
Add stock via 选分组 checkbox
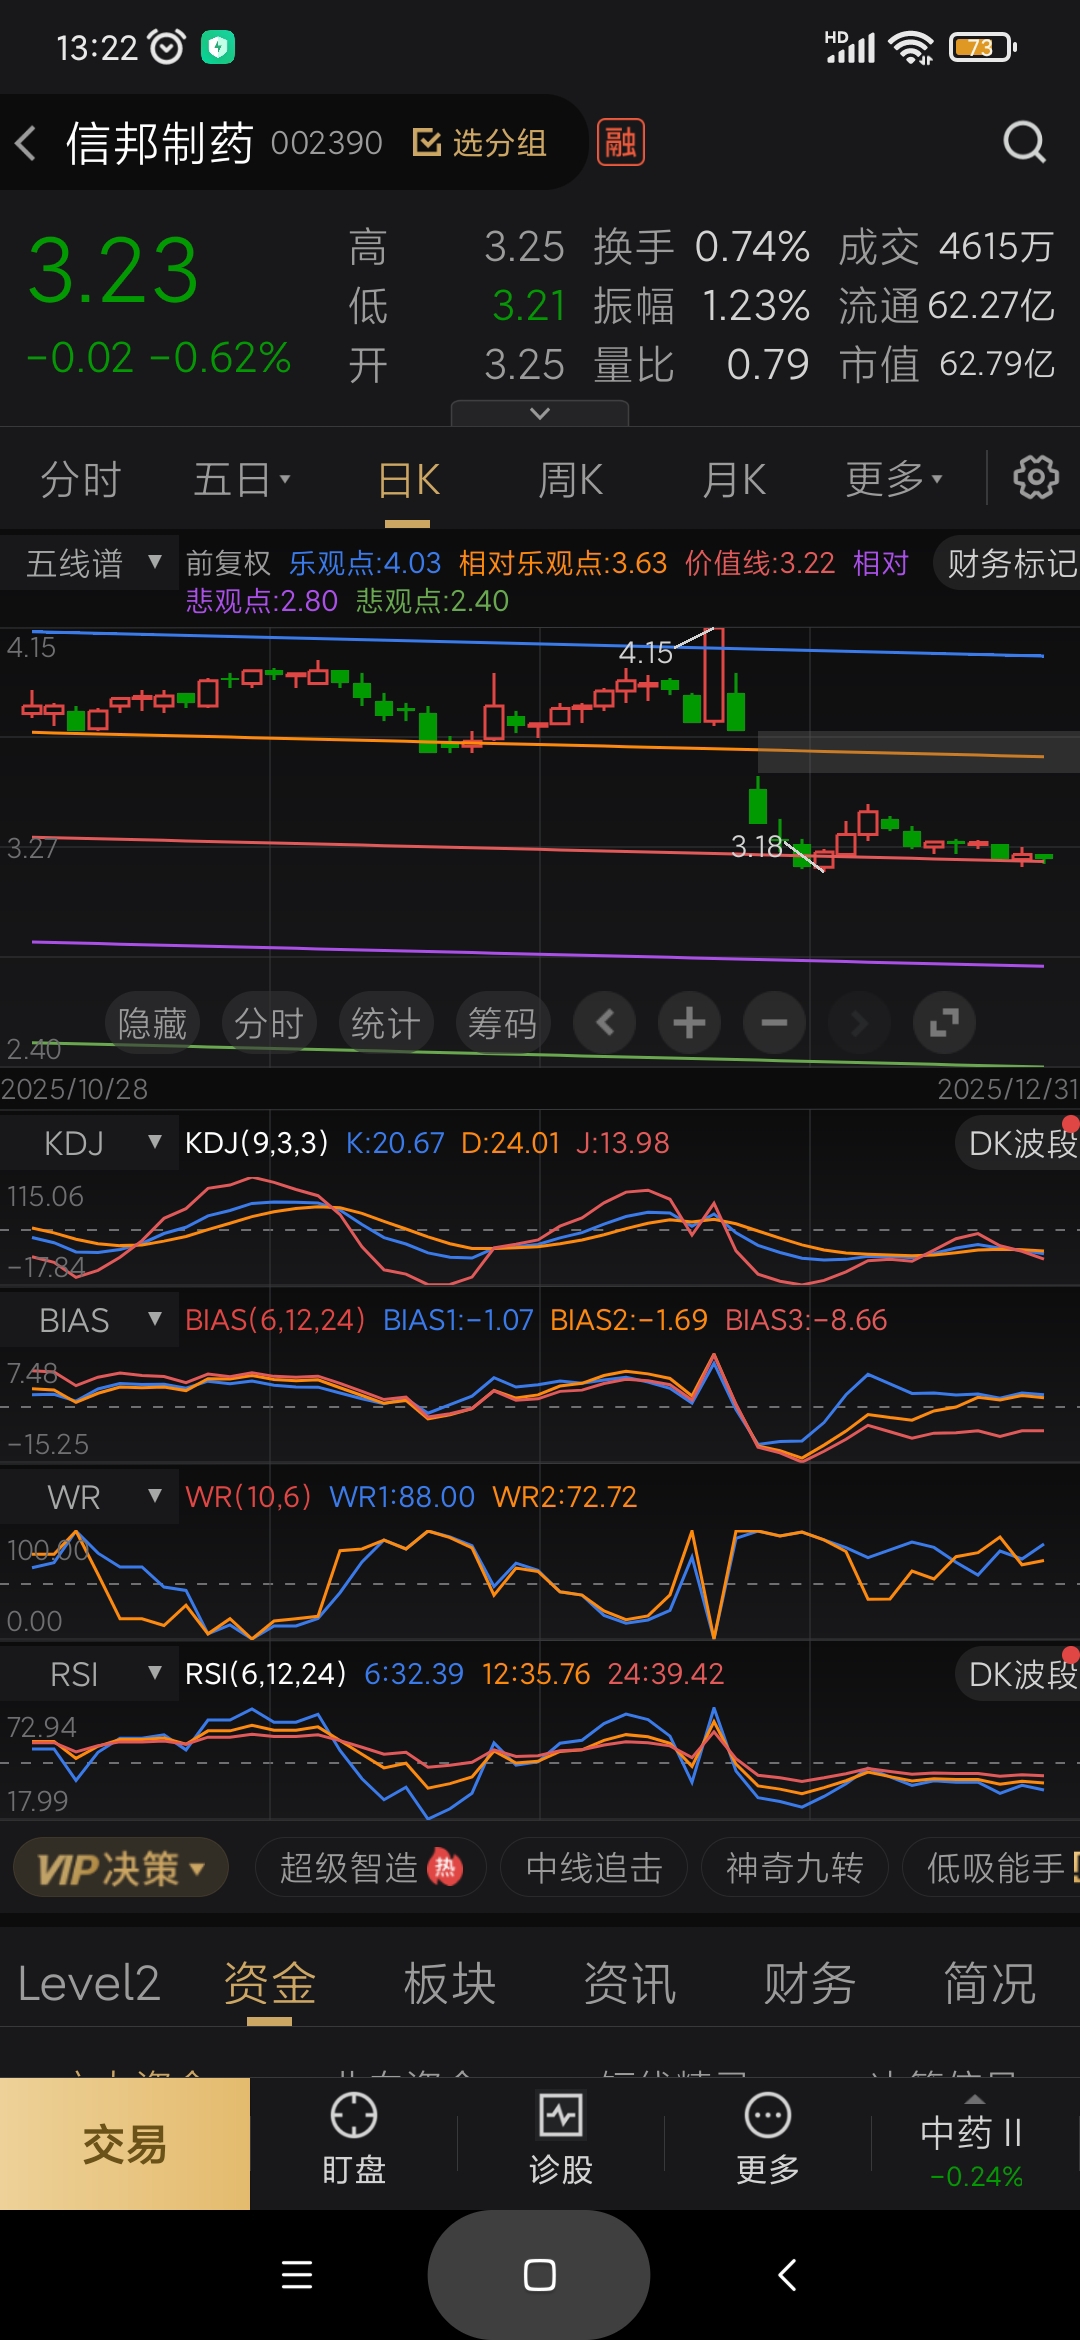pos(480,143)
